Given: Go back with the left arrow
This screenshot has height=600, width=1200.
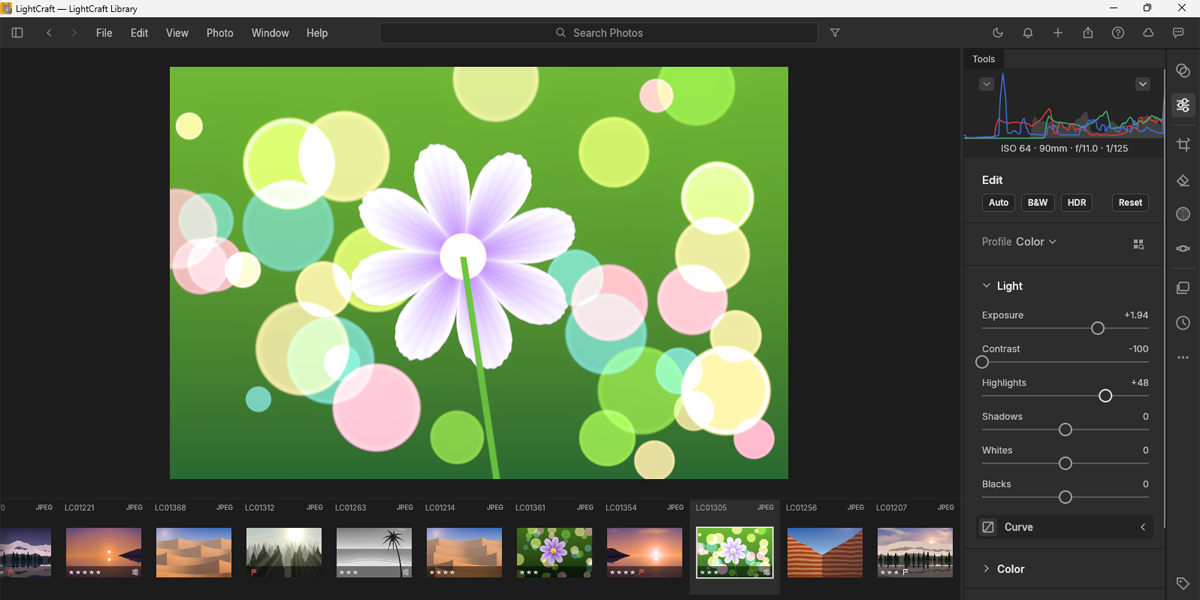Looking at the screenshot, I should tap(49, 33).
